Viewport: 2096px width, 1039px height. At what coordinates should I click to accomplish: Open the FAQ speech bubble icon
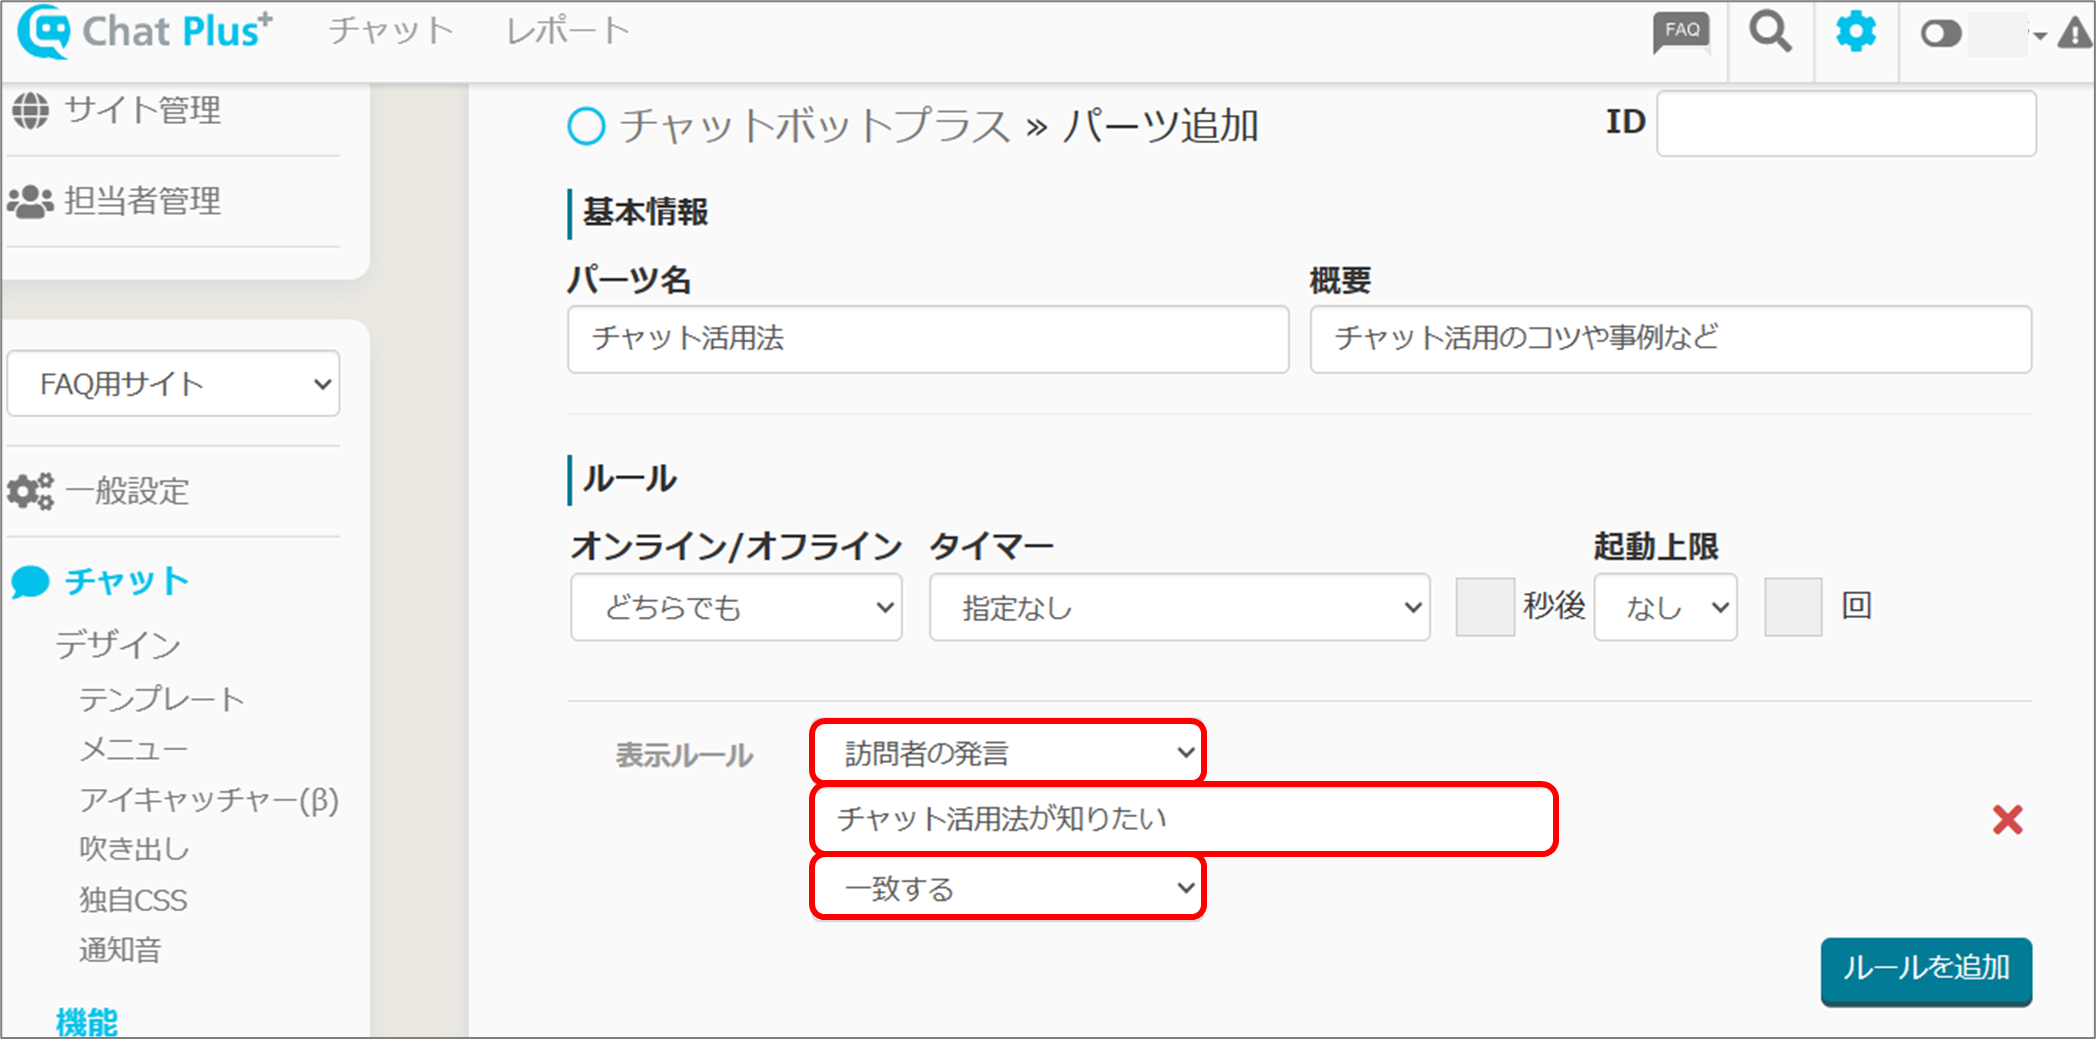click(1681, 32)
